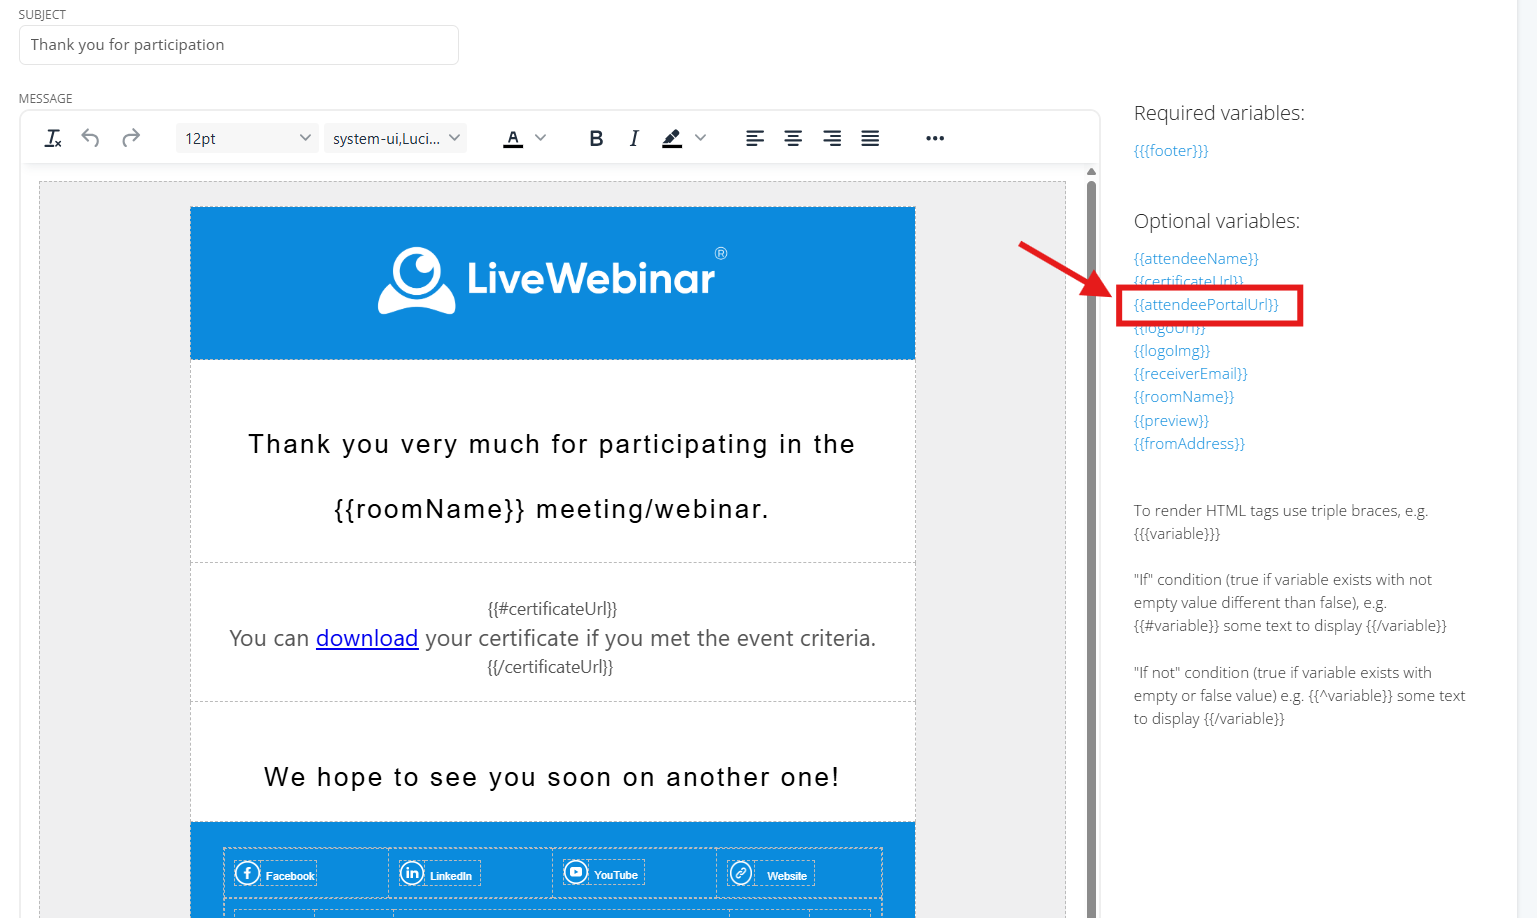Clear formatting with the Tx icon
Image resolution: width=1537 pixels, height=918 pixels.
pyautogui.click(x=53, y=138)
